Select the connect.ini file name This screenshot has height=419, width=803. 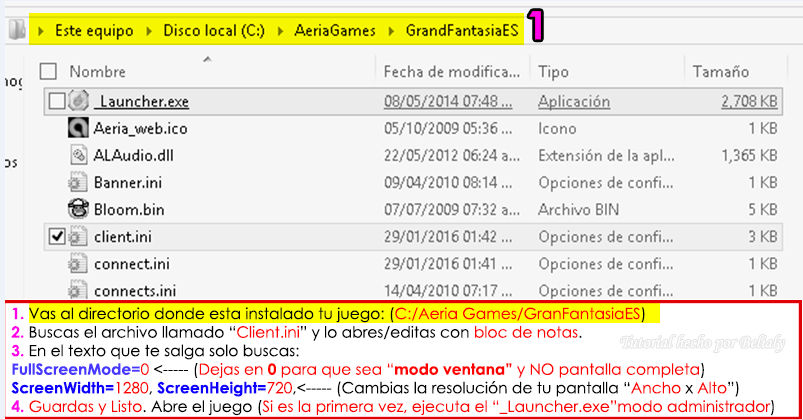tap(132, 264)
